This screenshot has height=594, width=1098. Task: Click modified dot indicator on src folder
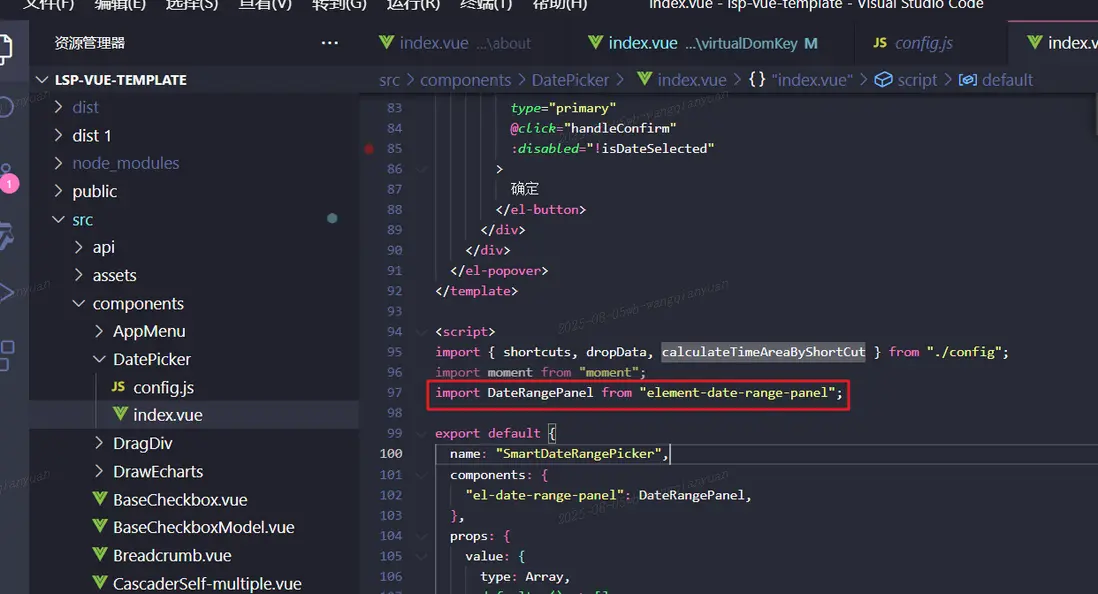coord(332,219)
